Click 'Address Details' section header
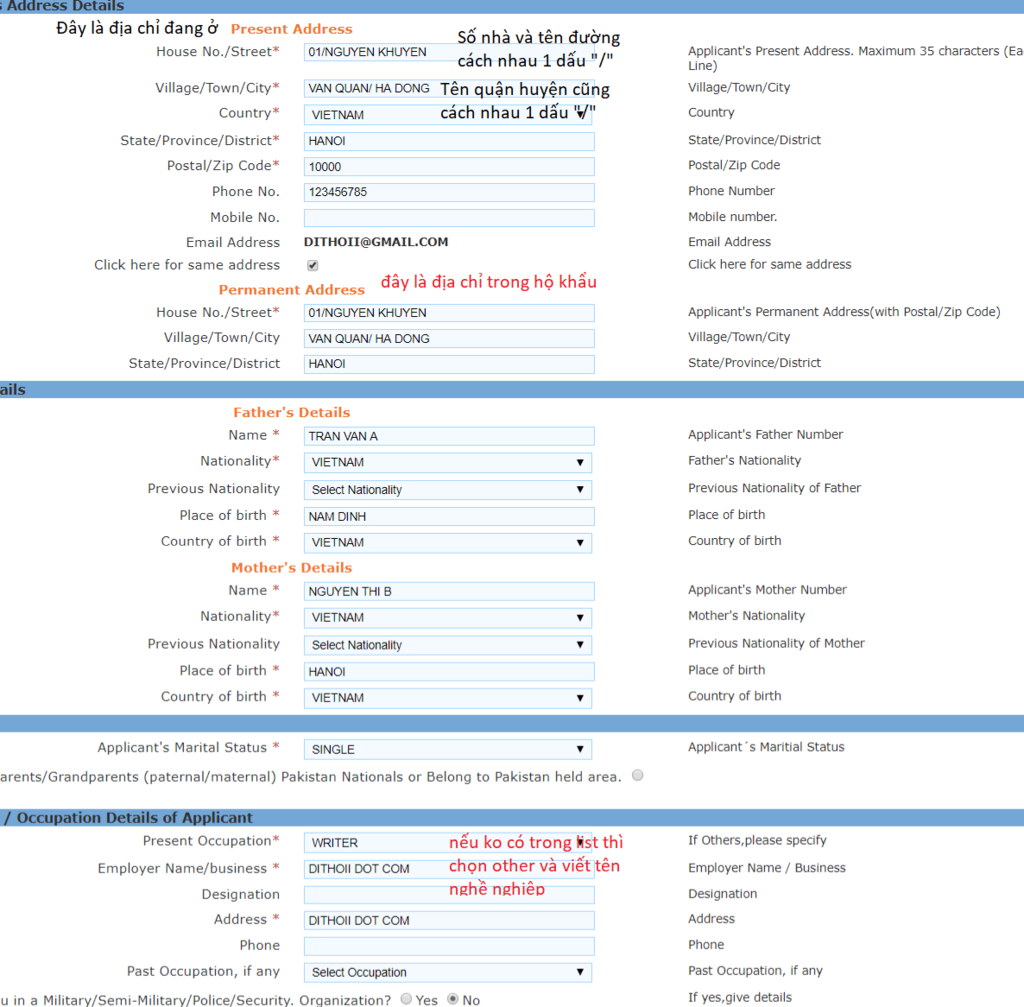The width and height of the screenshot is (1024, 1007). point(65,6)
